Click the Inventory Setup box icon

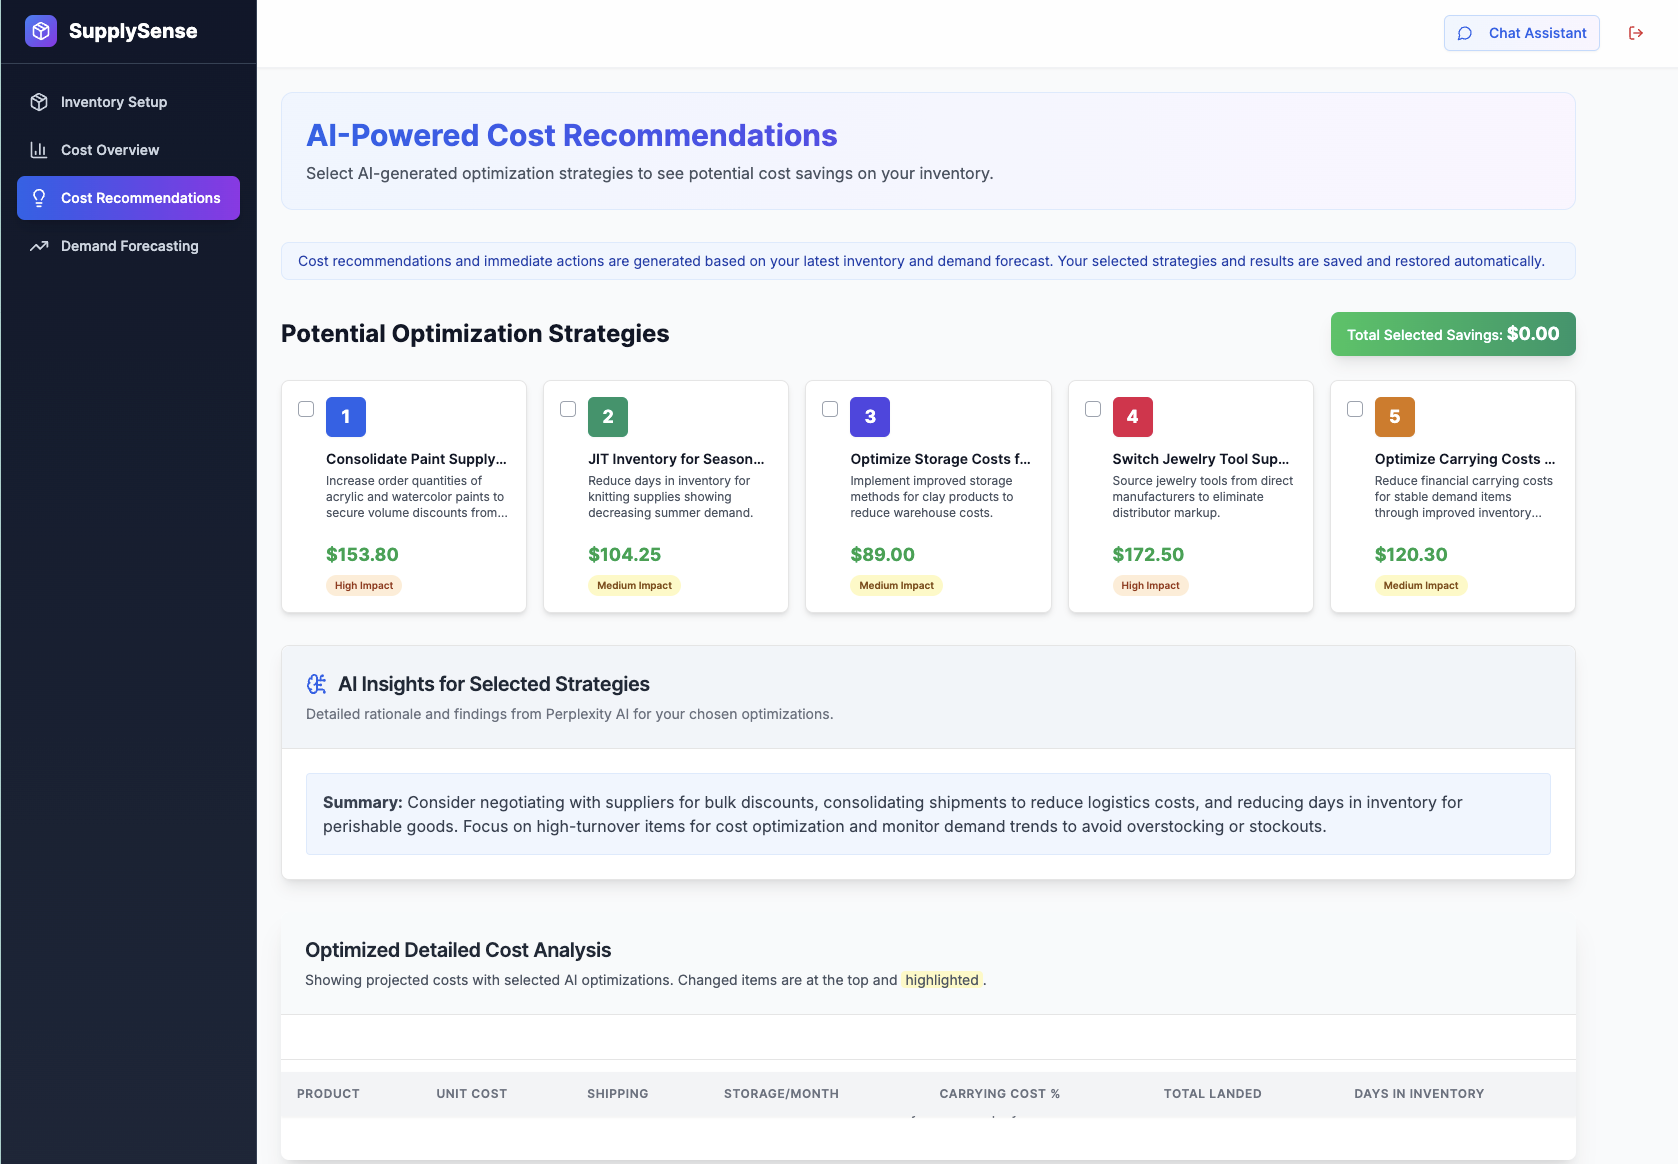[x=39, y=102]
